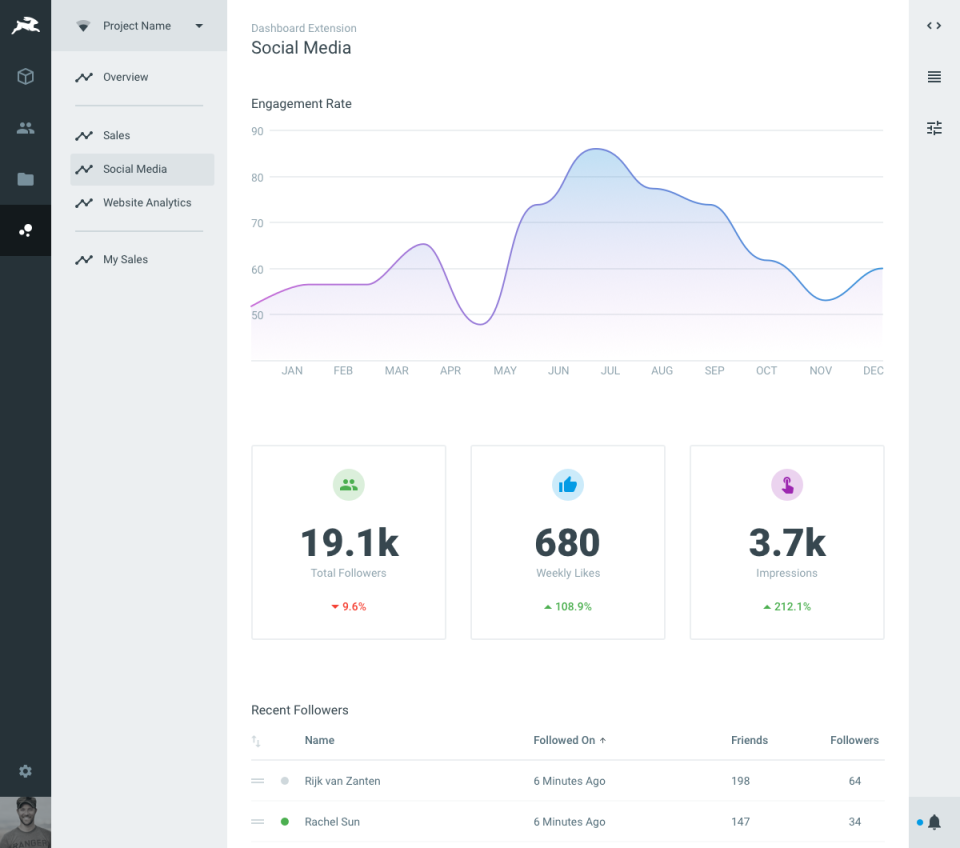Click the 108.9% increase indicator
Image resolution: width=960 pixels, height=848 pixels.
point(568,607)
